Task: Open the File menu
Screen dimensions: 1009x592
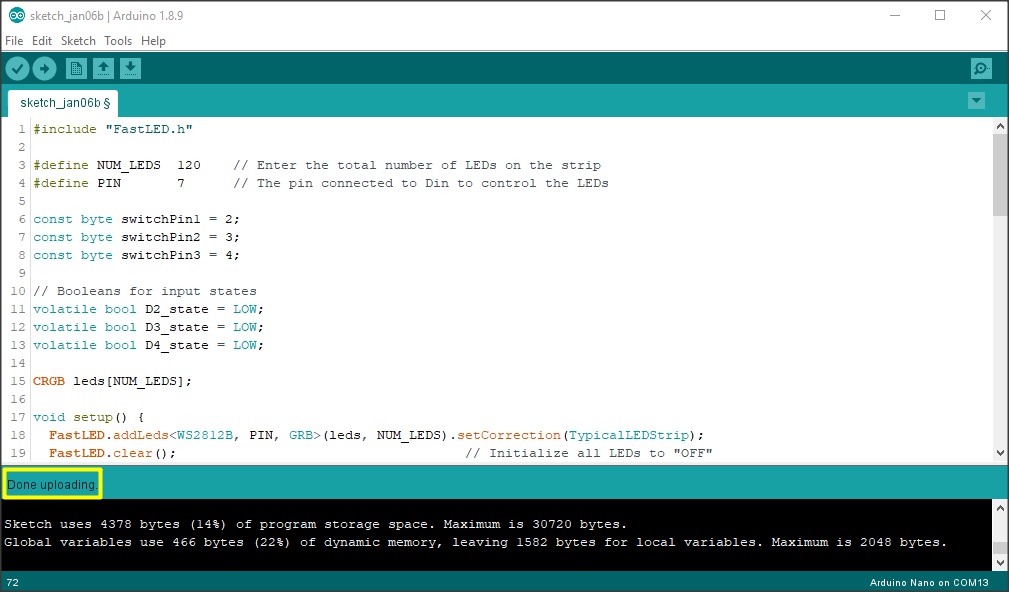Action: (x=14, y=41)
